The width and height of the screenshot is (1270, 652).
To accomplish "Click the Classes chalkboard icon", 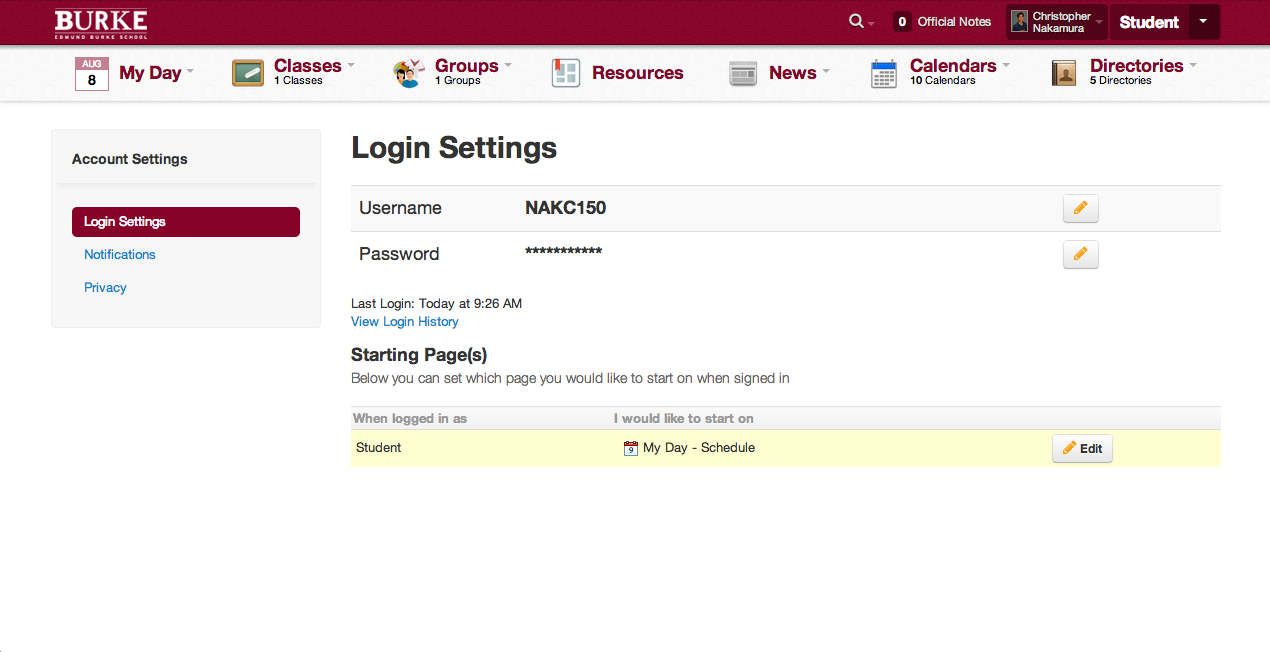I will coord(248,73).
